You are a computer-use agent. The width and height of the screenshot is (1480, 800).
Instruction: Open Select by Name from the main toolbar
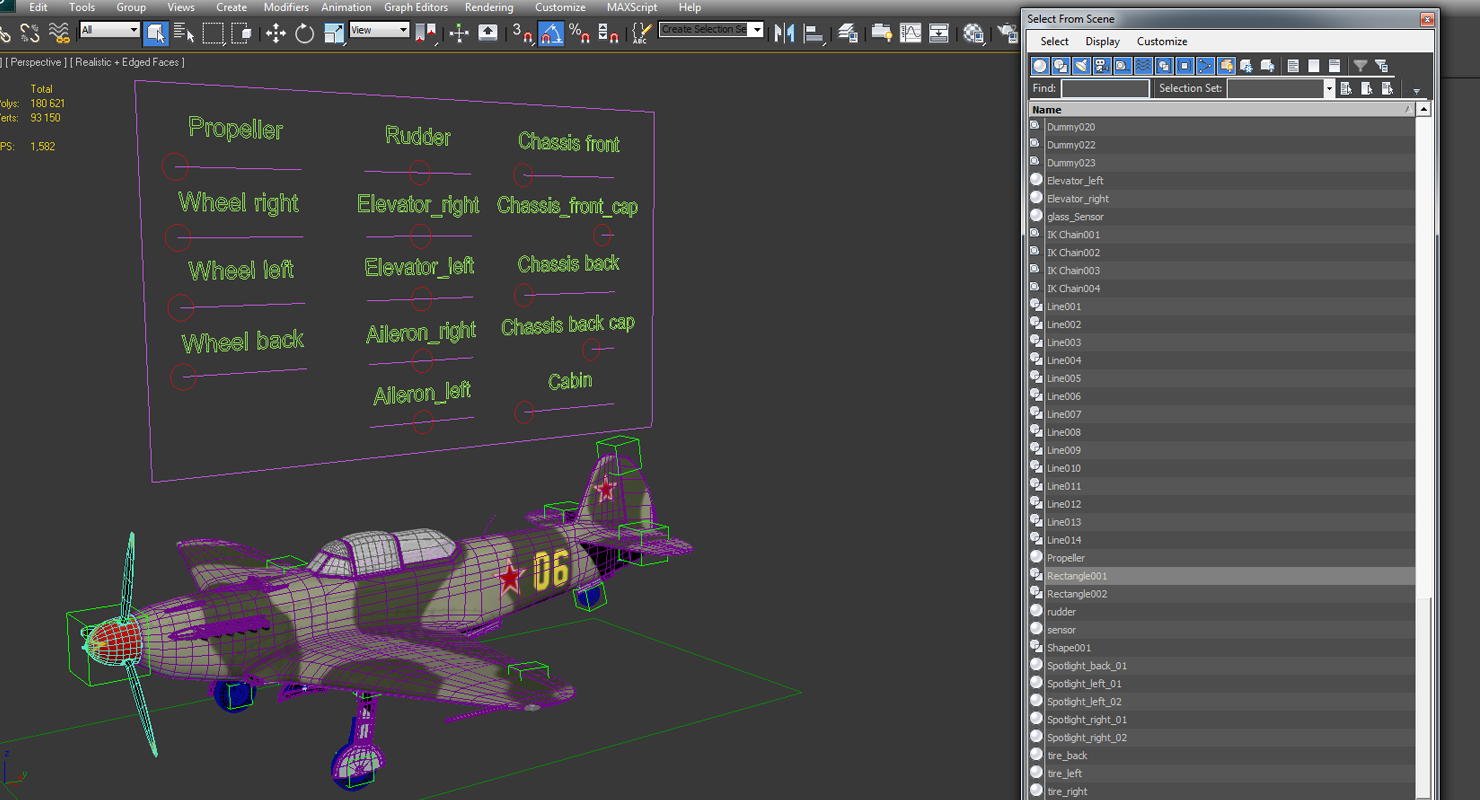(x=184, y=32)
